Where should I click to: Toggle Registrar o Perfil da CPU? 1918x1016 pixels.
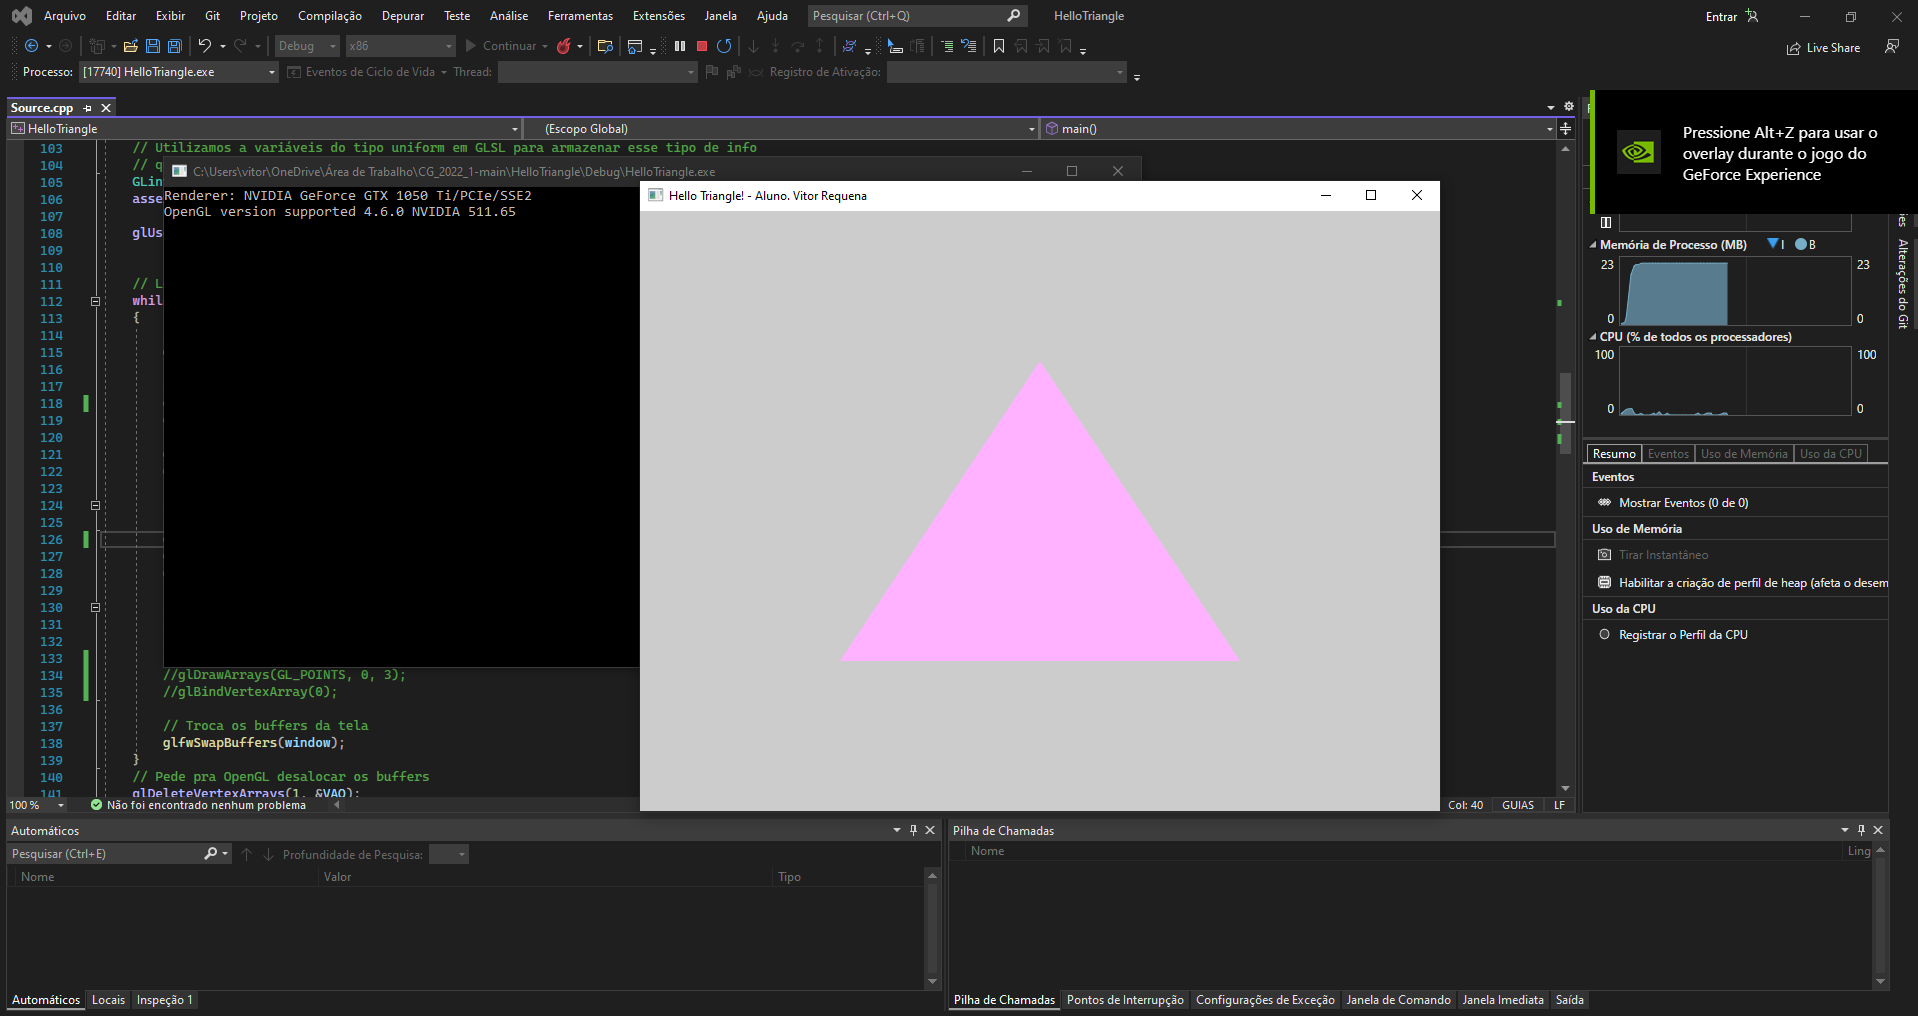tap(1673, 635)
